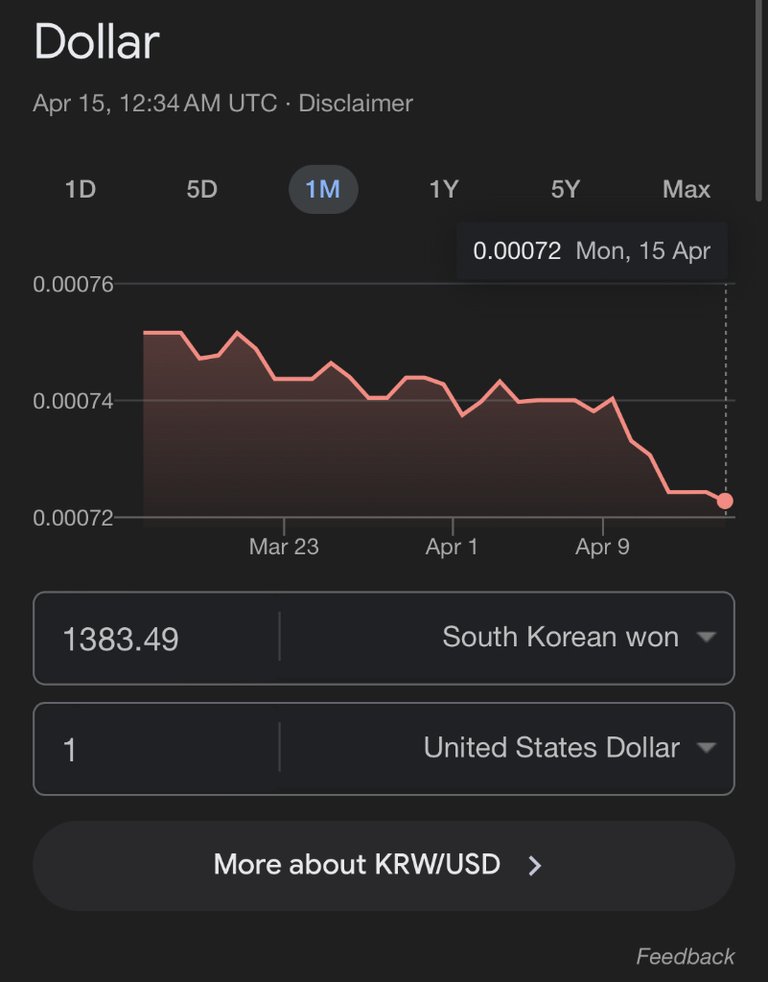Click the 0.00072 Mon, 15 Apr tooltip
The height and width of the screenshot is (982, 768).
[592, 250]
